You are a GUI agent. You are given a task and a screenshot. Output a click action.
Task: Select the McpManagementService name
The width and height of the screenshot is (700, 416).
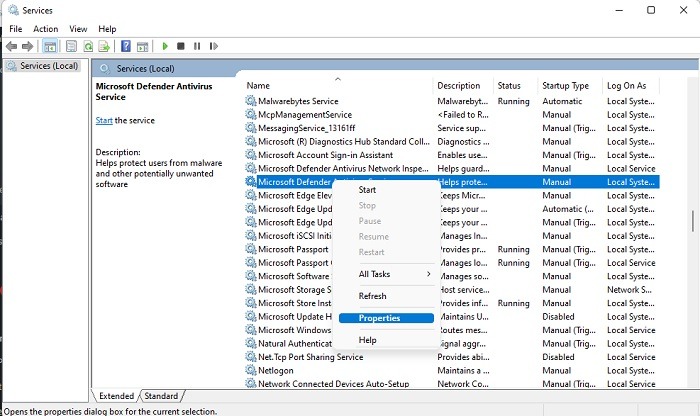(305, 115)
